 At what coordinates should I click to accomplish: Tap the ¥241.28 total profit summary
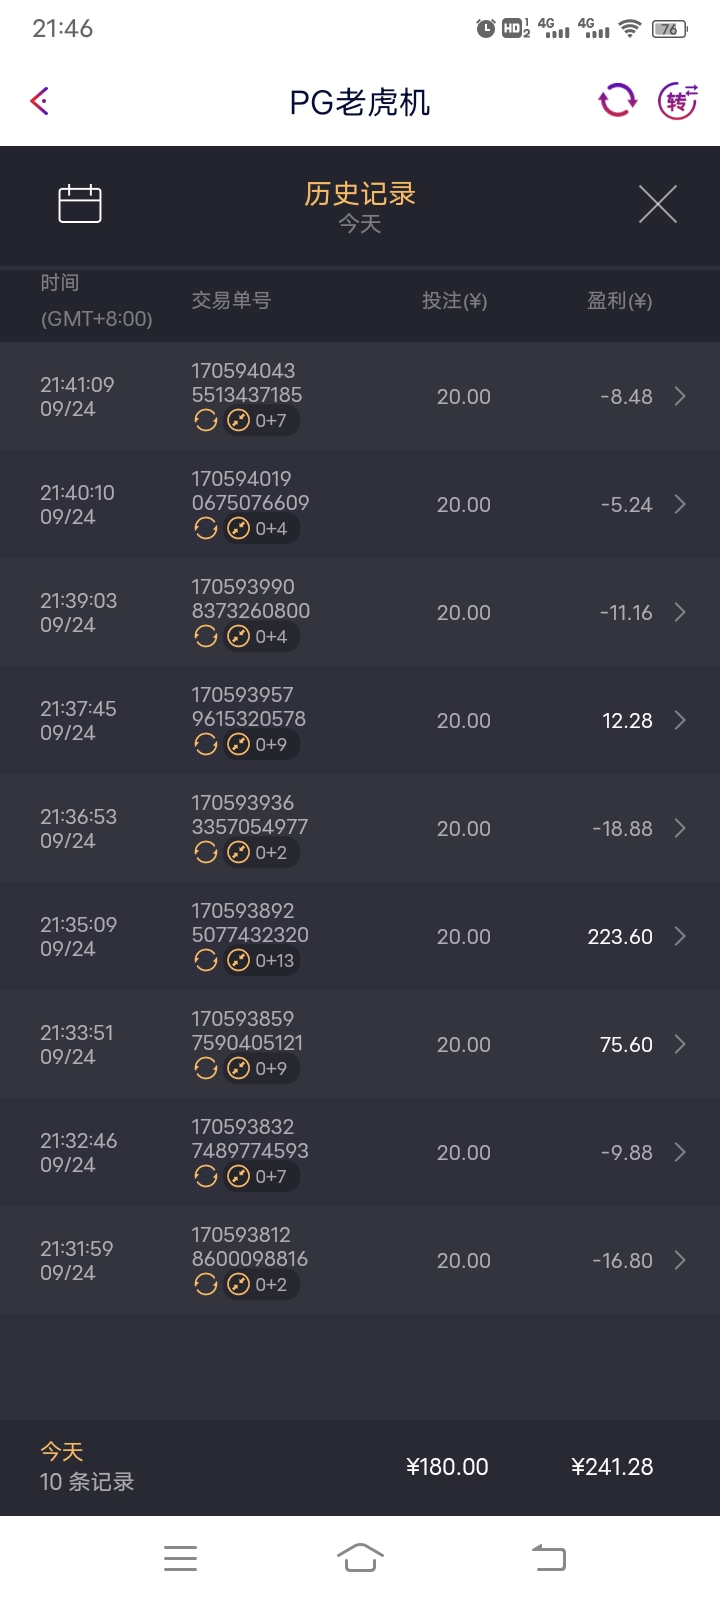611,1467
